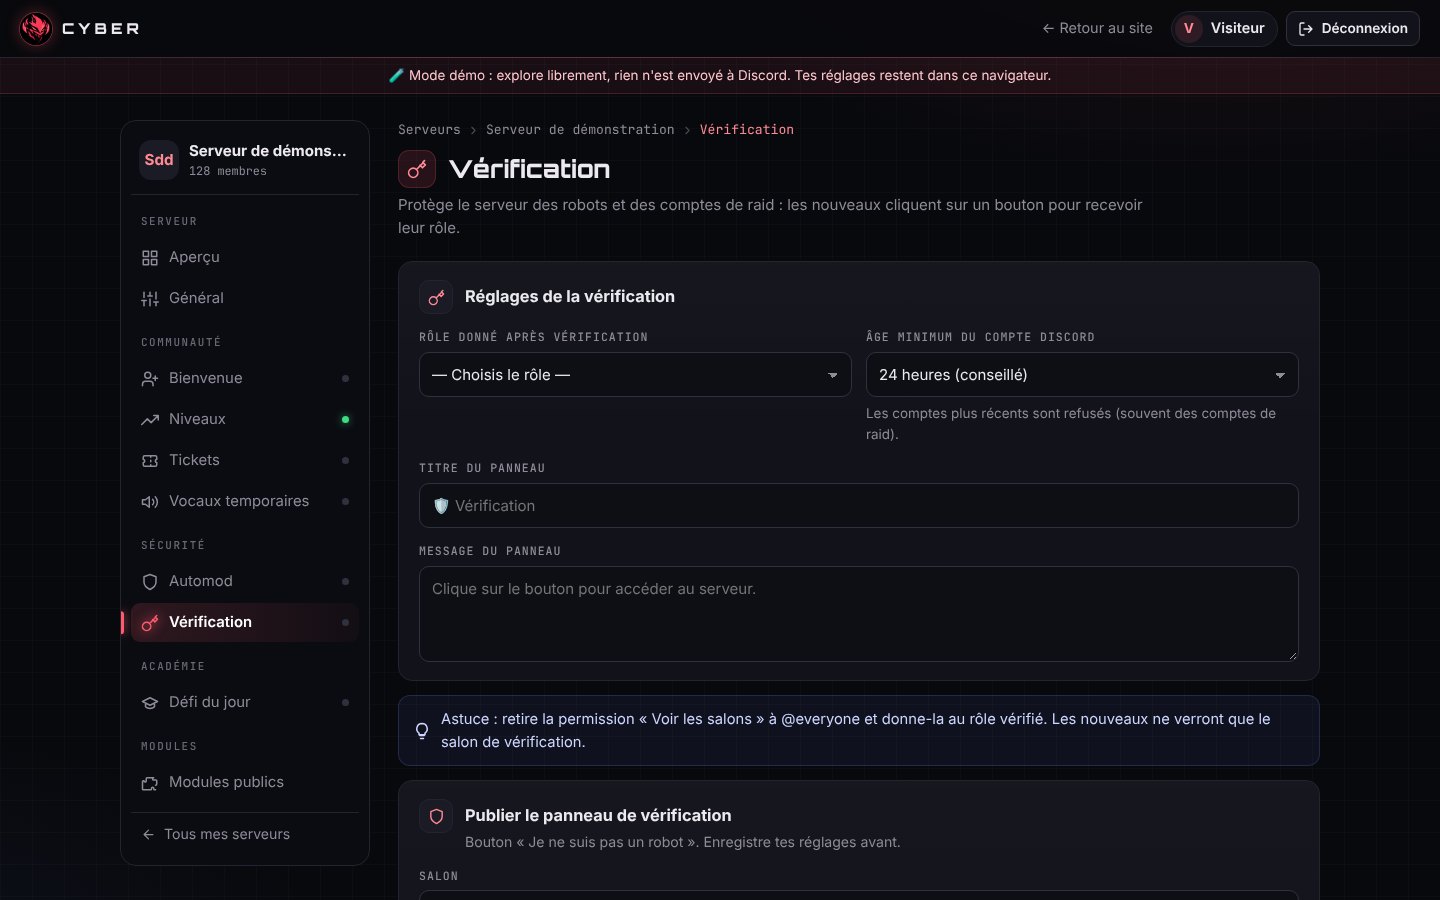
Task: Click the Sdd server avatar
Action: [159, 160]
